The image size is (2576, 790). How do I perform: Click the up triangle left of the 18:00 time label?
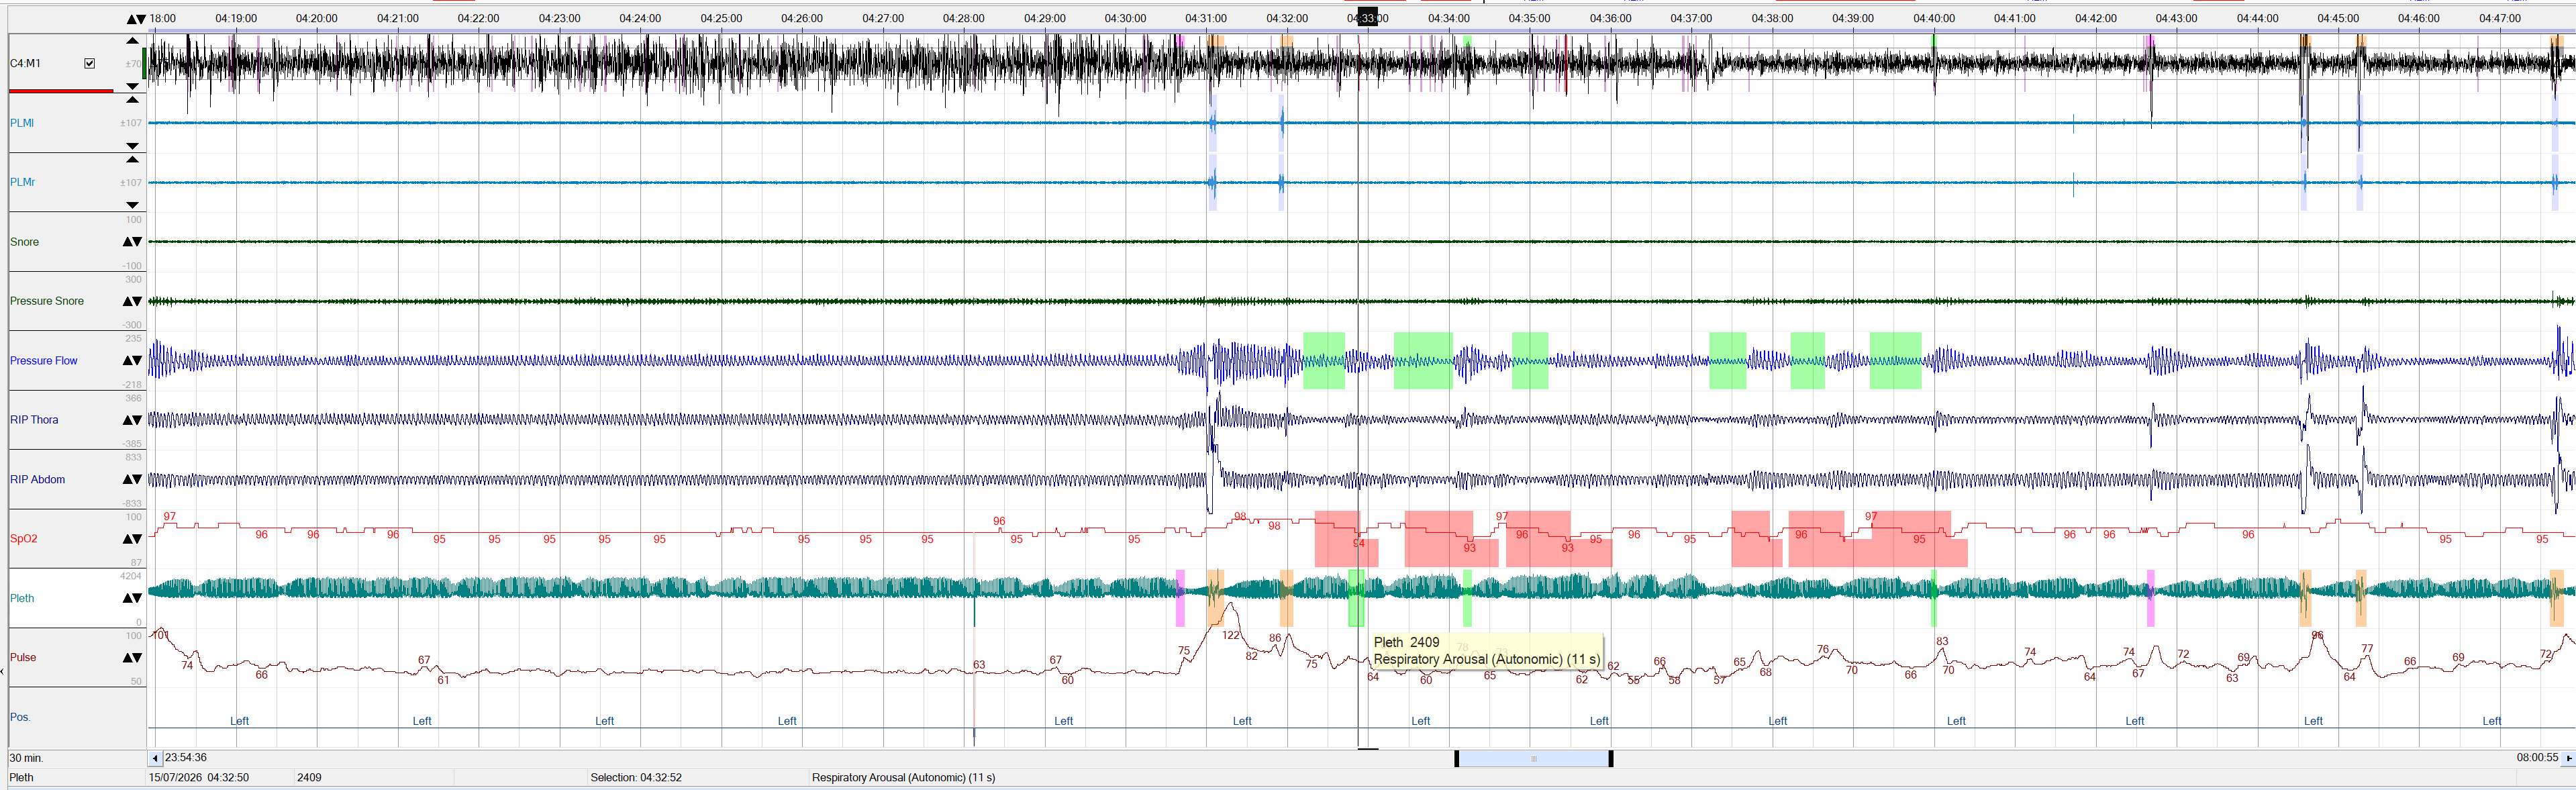pyautogui.click(x=131, y=19)
